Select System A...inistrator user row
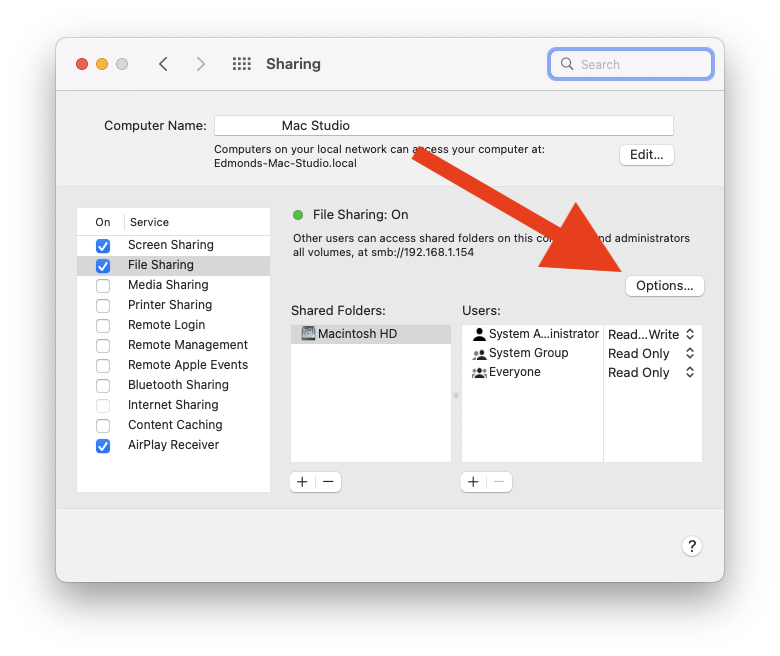780x656 pixels. [x=532, y=334]
